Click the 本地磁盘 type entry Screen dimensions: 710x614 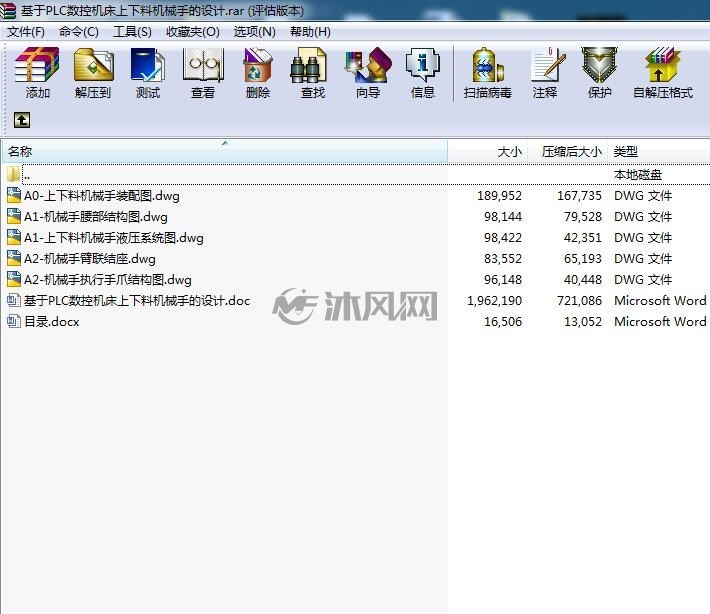point(638,174)
